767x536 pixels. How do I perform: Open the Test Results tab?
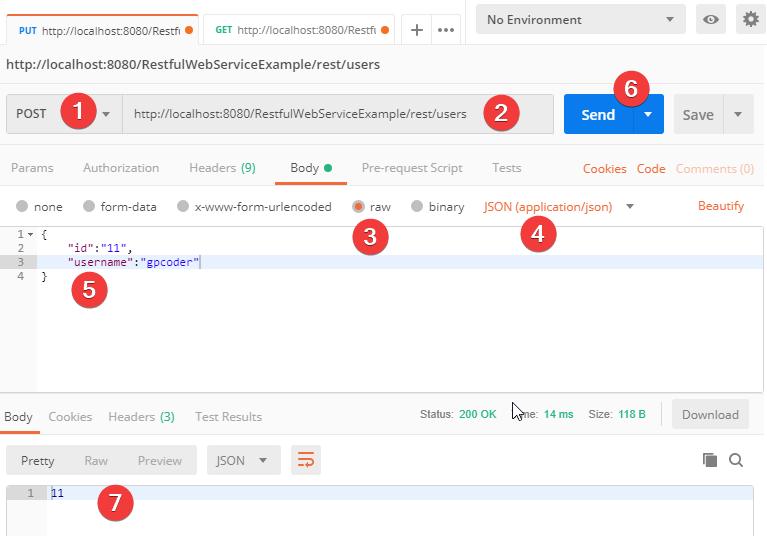point(228,417)
